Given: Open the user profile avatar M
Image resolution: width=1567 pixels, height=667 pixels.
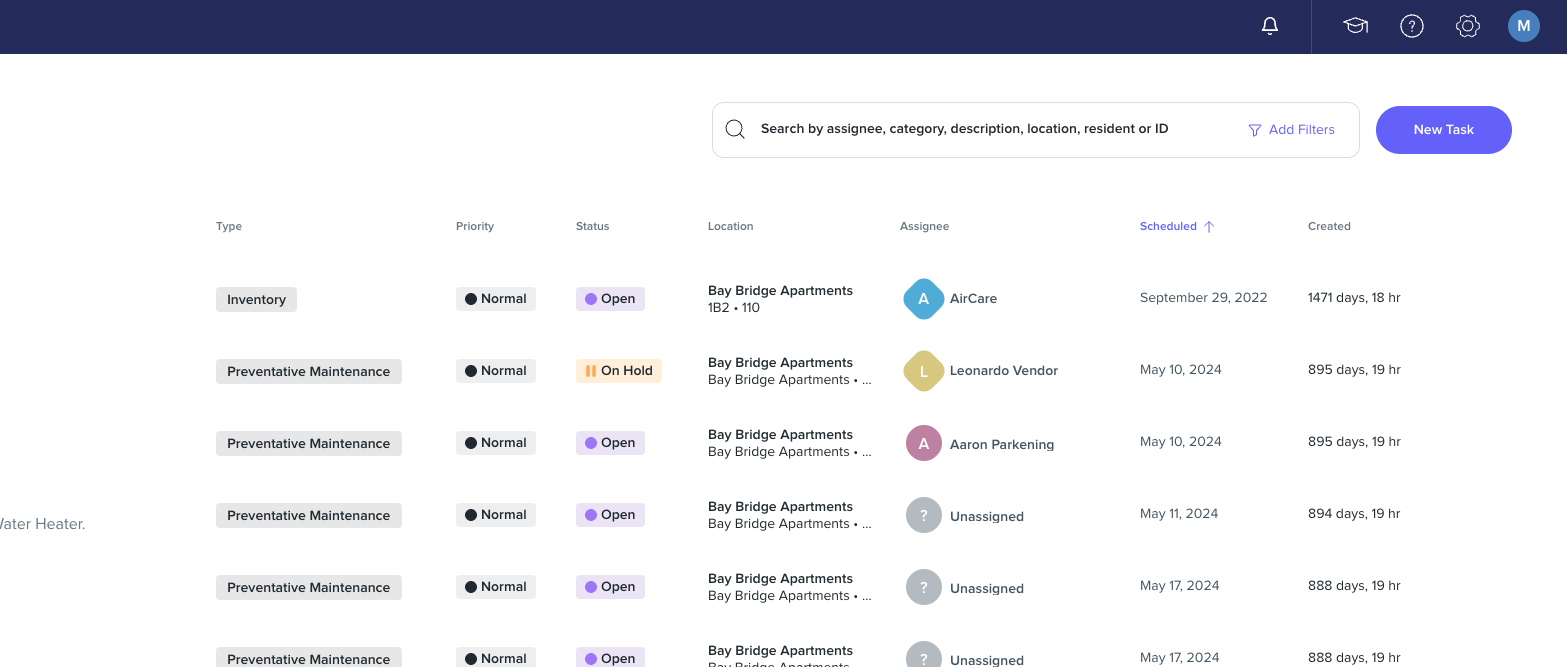Looking at the screenshot, I should point(1523,27).
